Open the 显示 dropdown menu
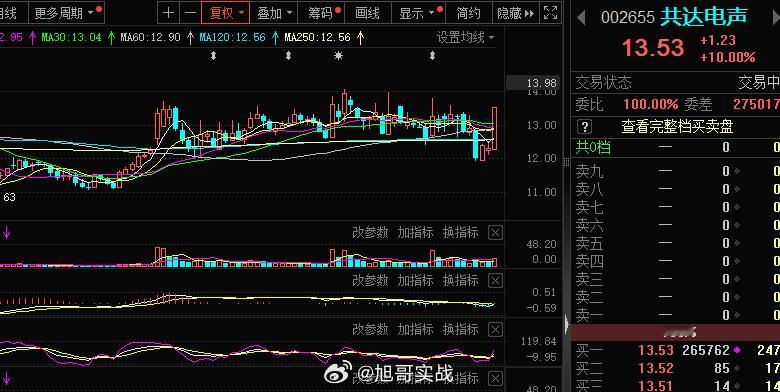The height and width of the screenshot is (392, 780). 417,13
